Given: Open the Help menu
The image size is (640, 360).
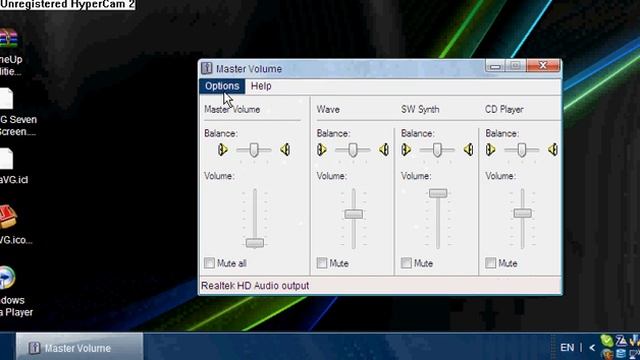Looking at the screenshot, I should click(261, 86).
